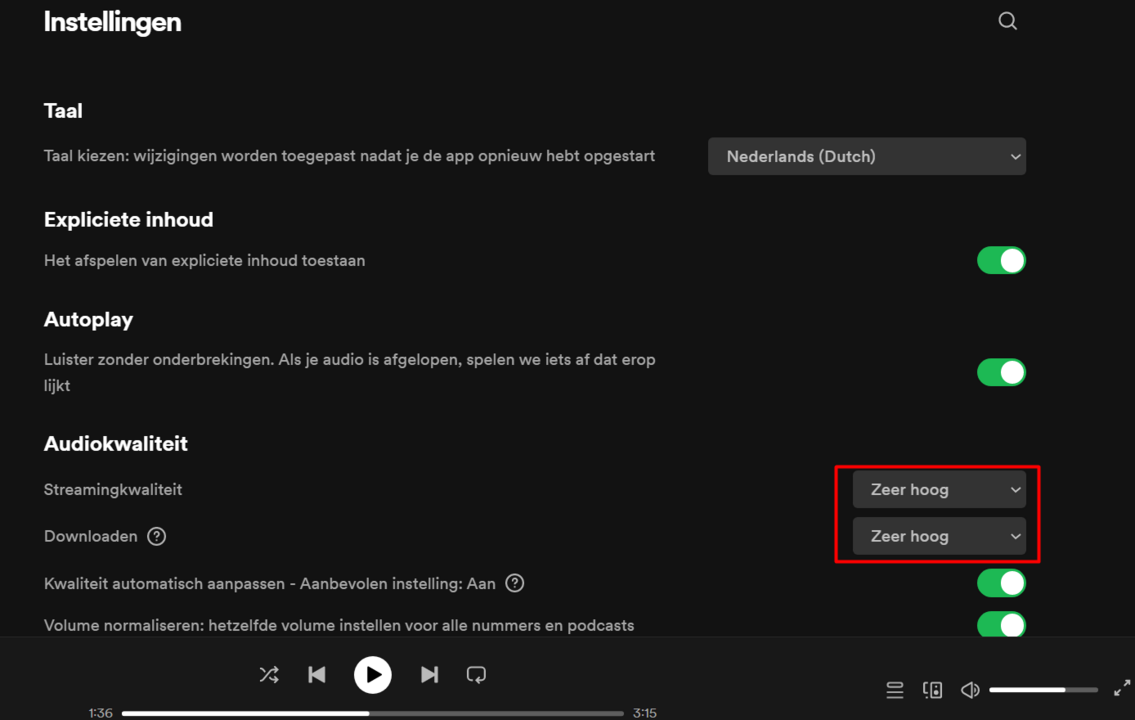Open the play queue

pos(894,689)
